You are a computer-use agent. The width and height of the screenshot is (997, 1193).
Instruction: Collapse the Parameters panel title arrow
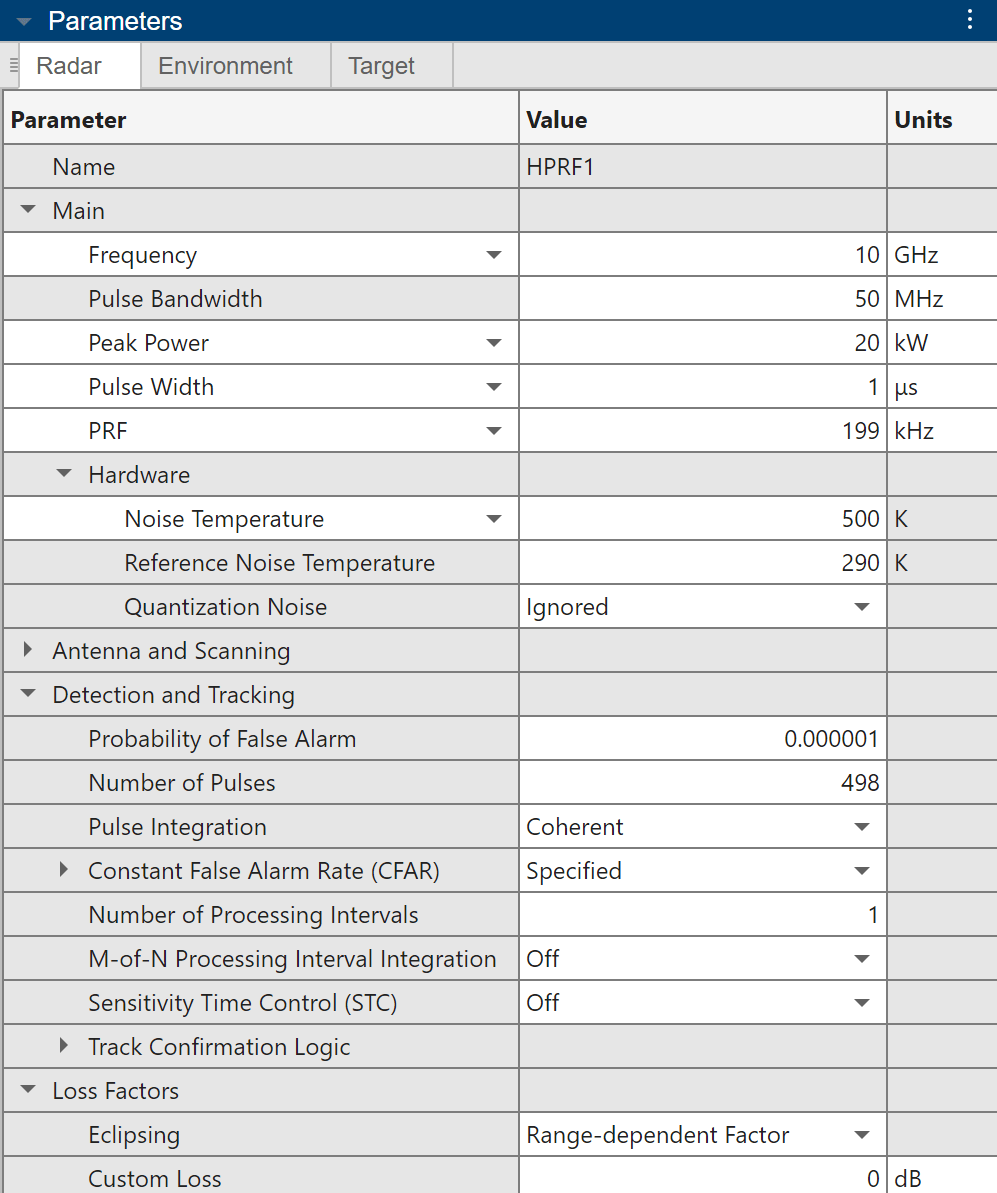click(x=24, y=21)
